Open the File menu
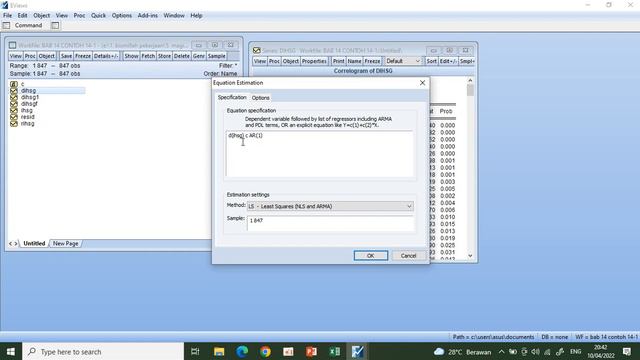Image resolution: width=640 pixels, height=360 pixels. tap(7, 16)
